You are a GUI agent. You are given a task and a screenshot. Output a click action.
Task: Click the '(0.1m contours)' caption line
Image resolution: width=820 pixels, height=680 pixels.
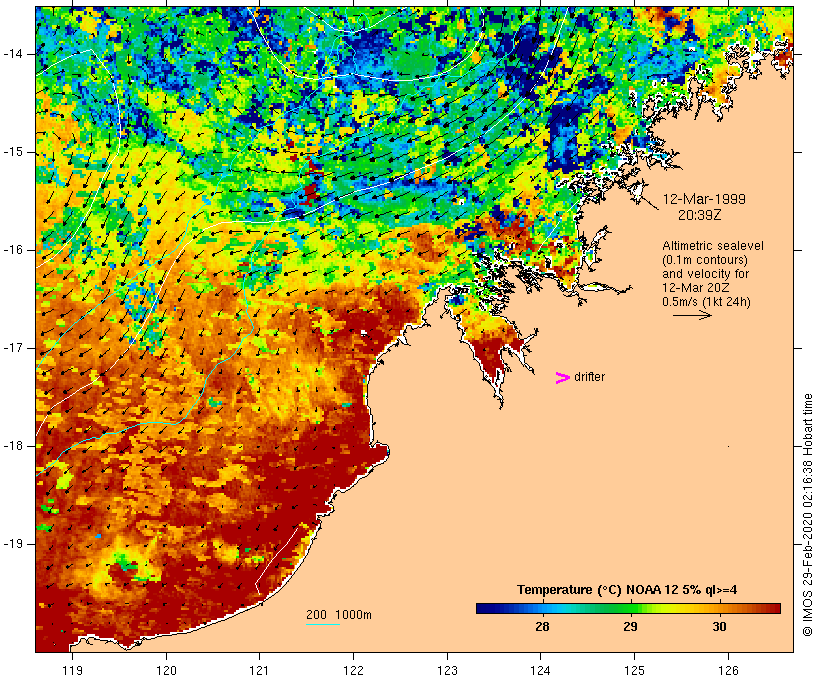tap(705, 260)
